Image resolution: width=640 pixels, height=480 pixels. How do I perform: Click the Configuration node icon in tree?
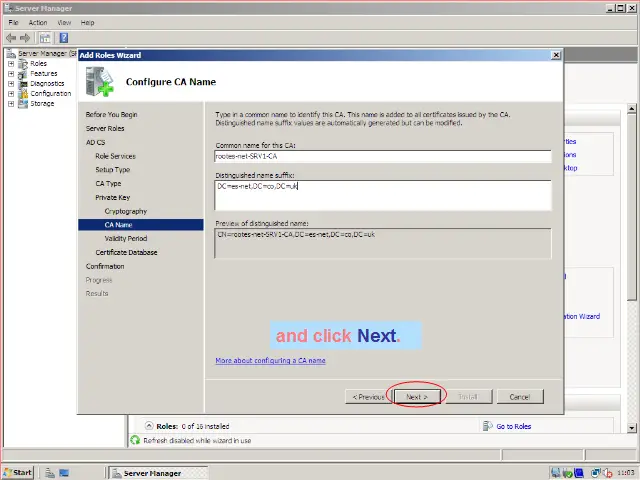(23, 93)
